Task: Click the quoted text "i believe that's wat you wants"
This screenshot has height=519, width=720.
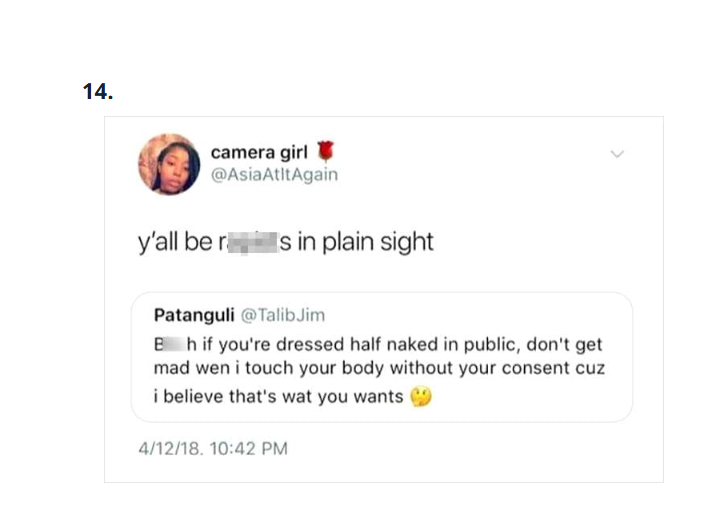Action: pyautogui.click(x=278, y=397)
